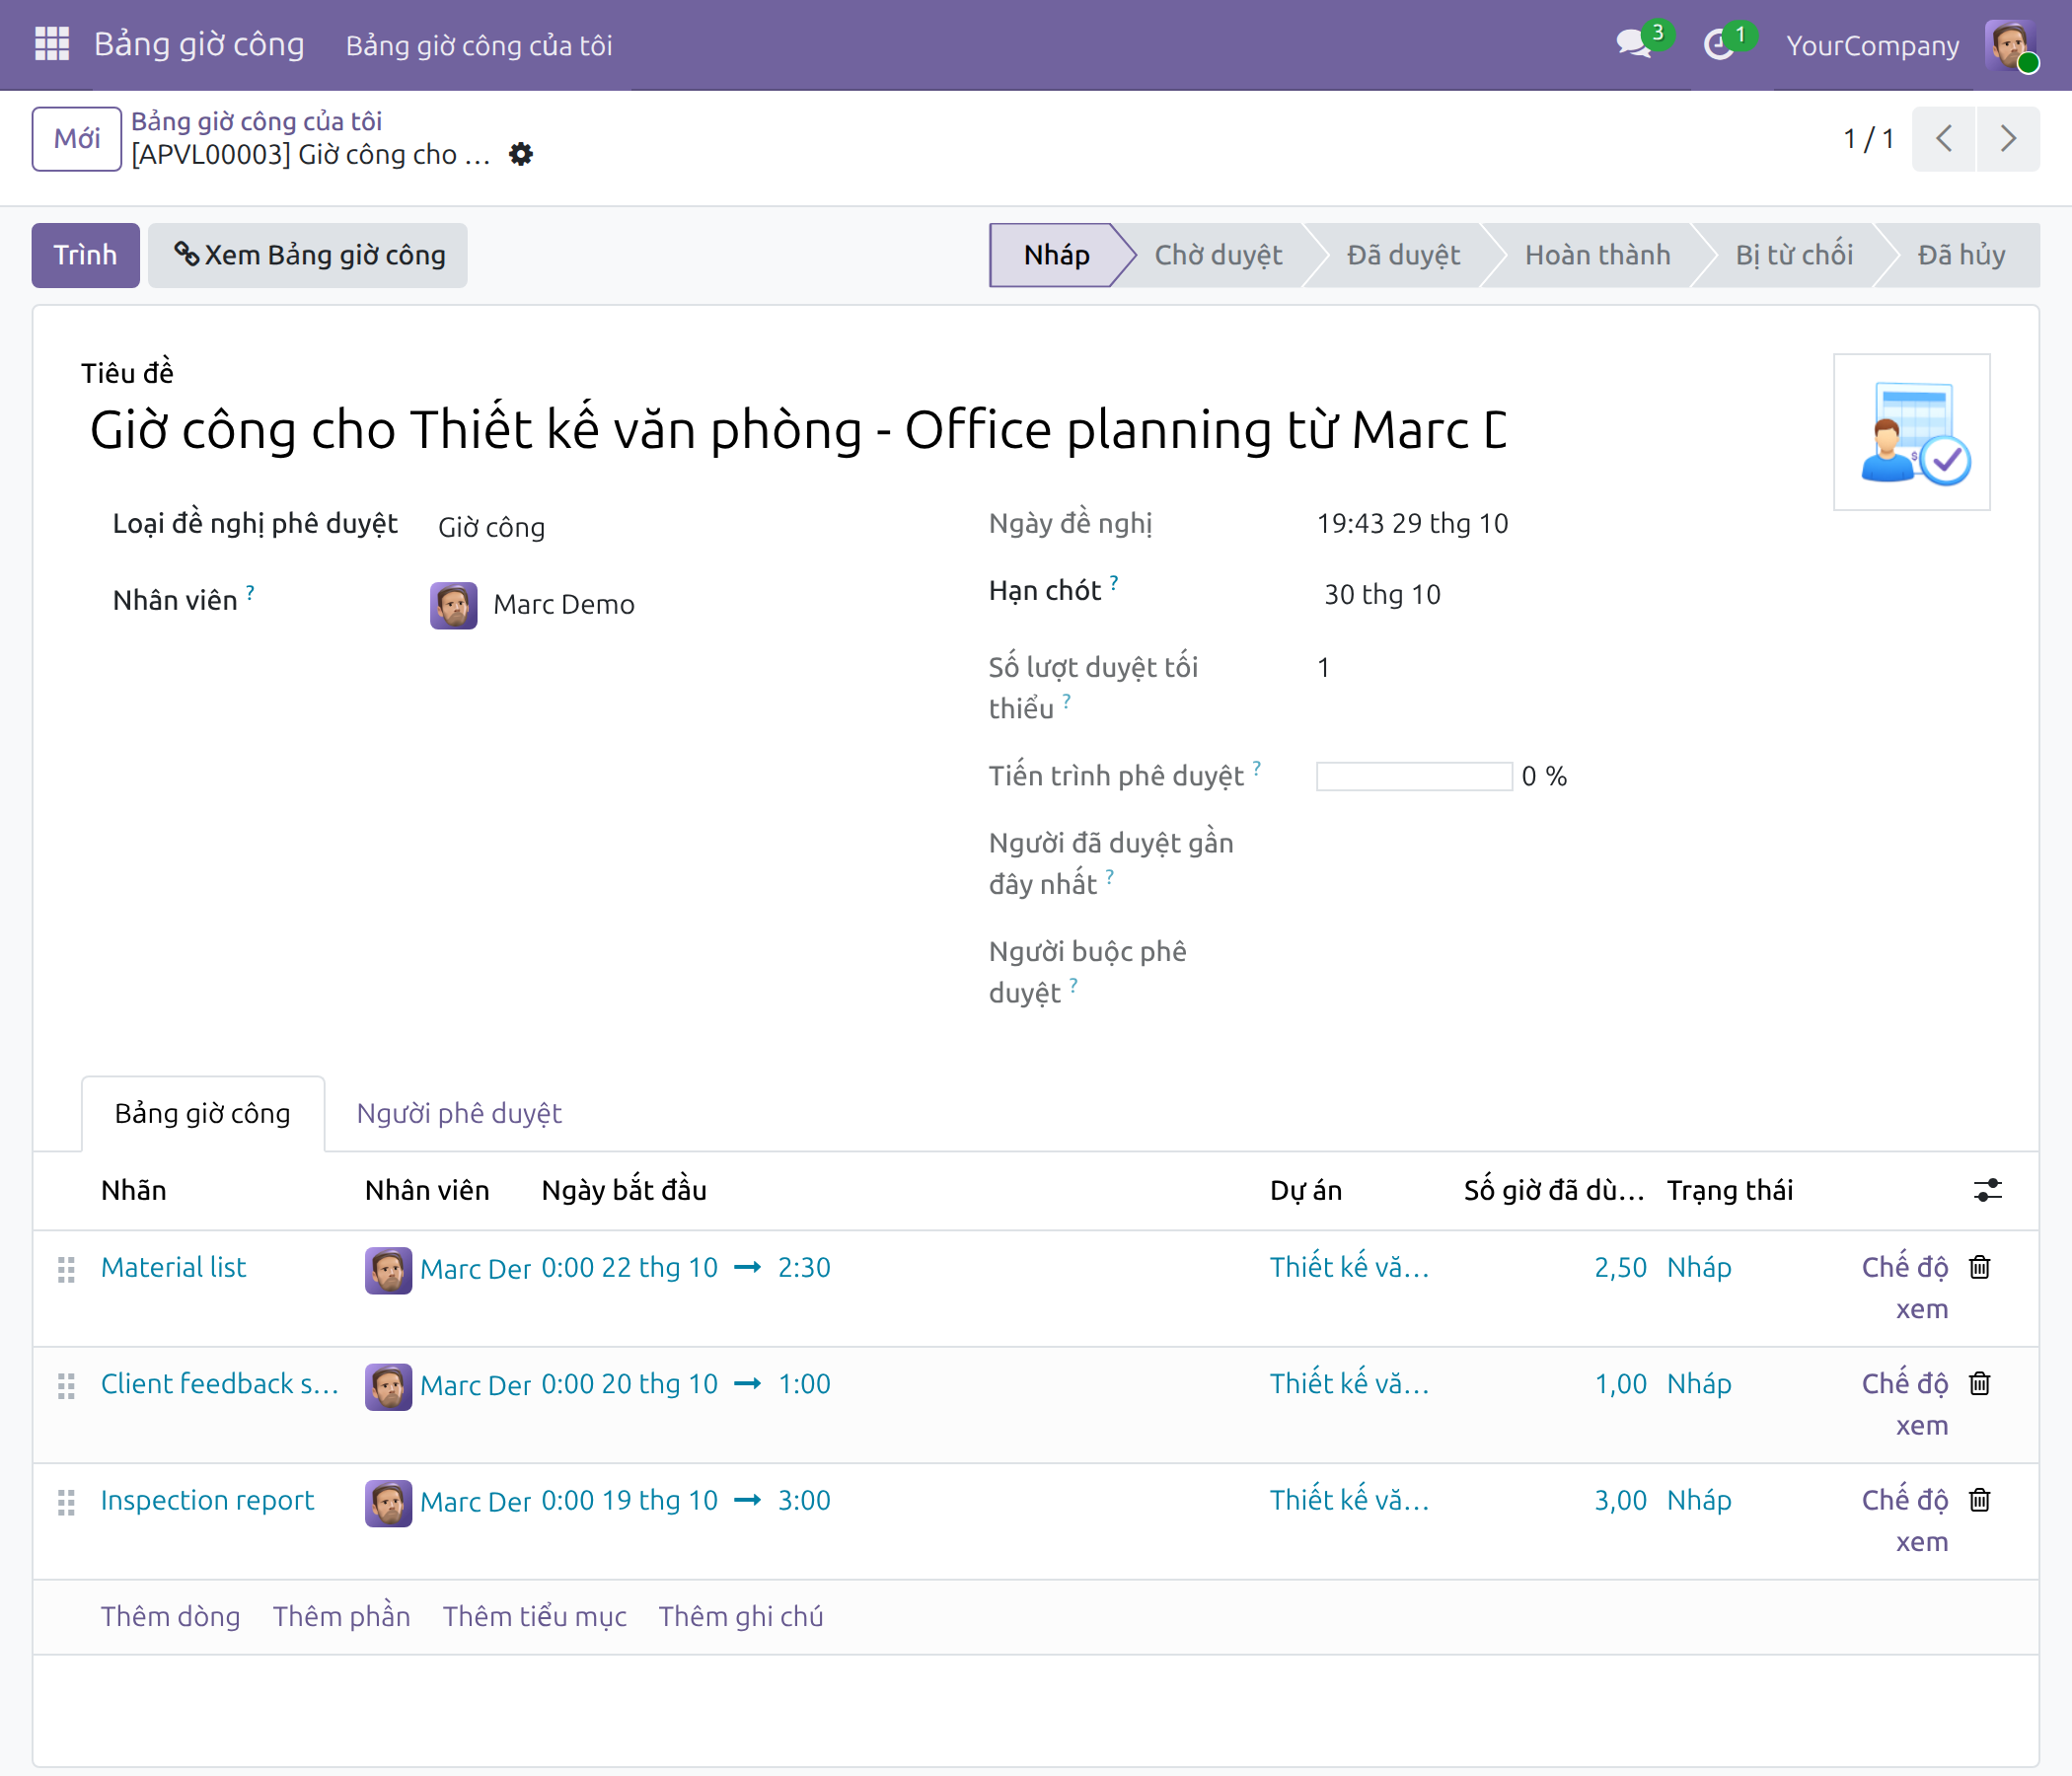Delete the Inspection report row with trash icon
The image size is (2072, 1776).
(x=1979, y=1500)
